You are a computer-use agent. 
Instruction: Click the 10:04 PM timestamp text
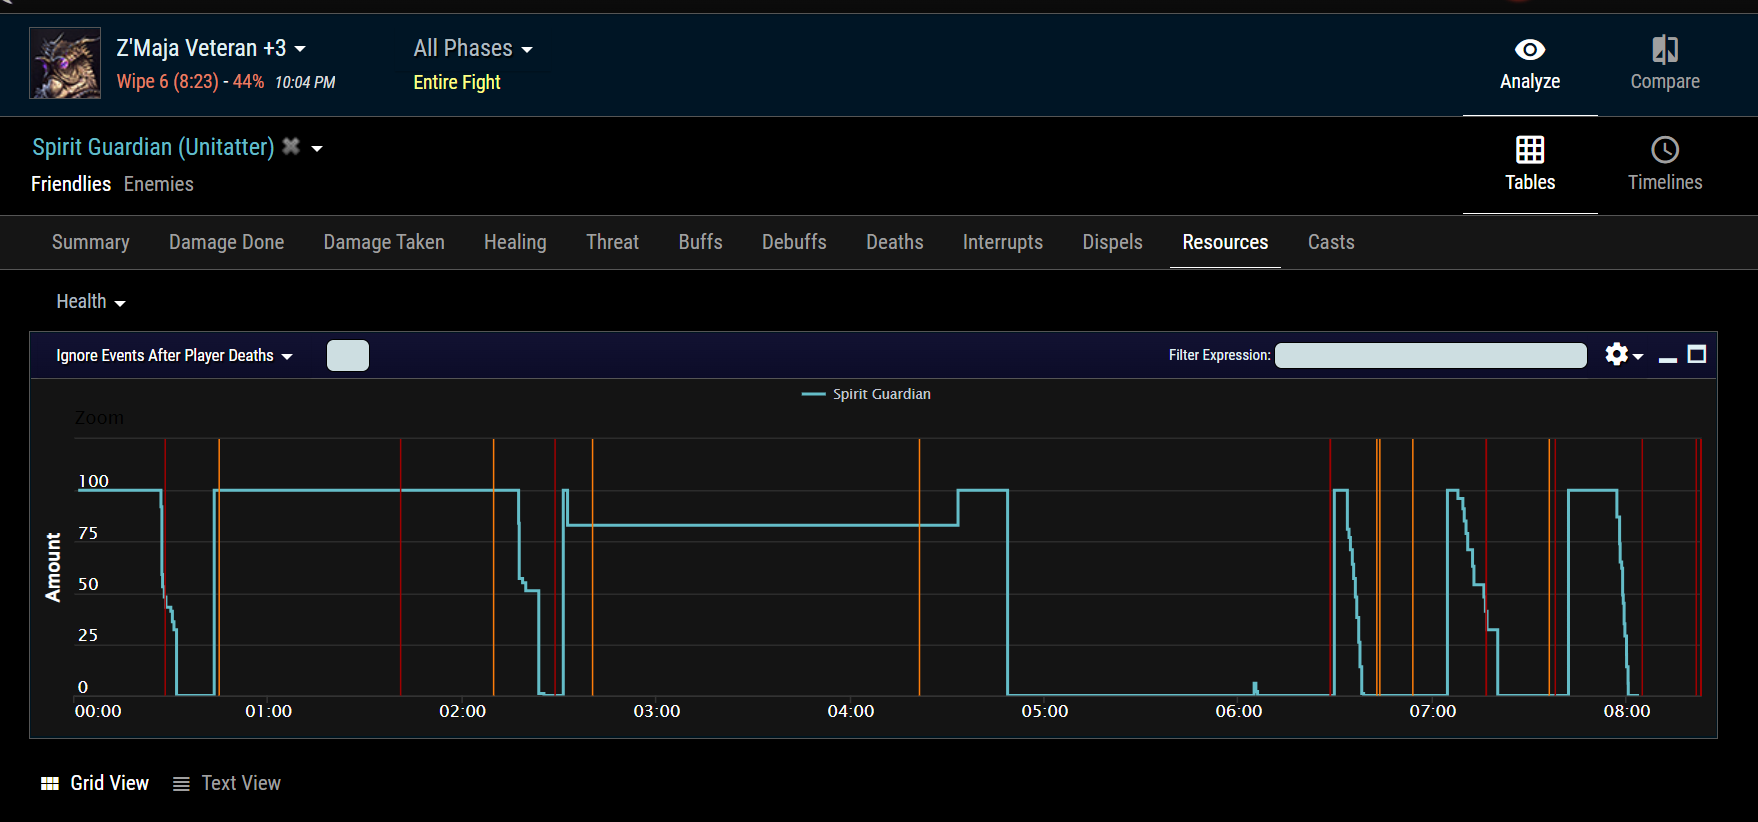pos(305,82)
